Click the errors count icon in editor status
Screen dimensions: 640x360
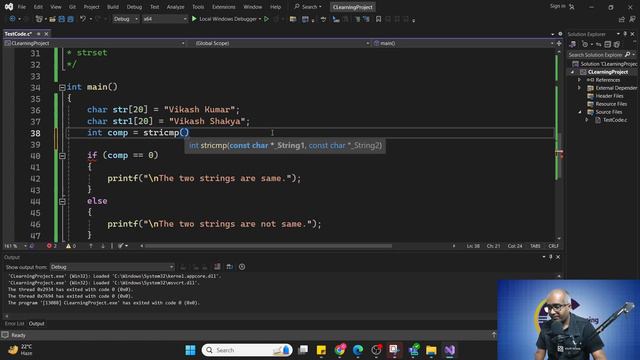(49, 246)
